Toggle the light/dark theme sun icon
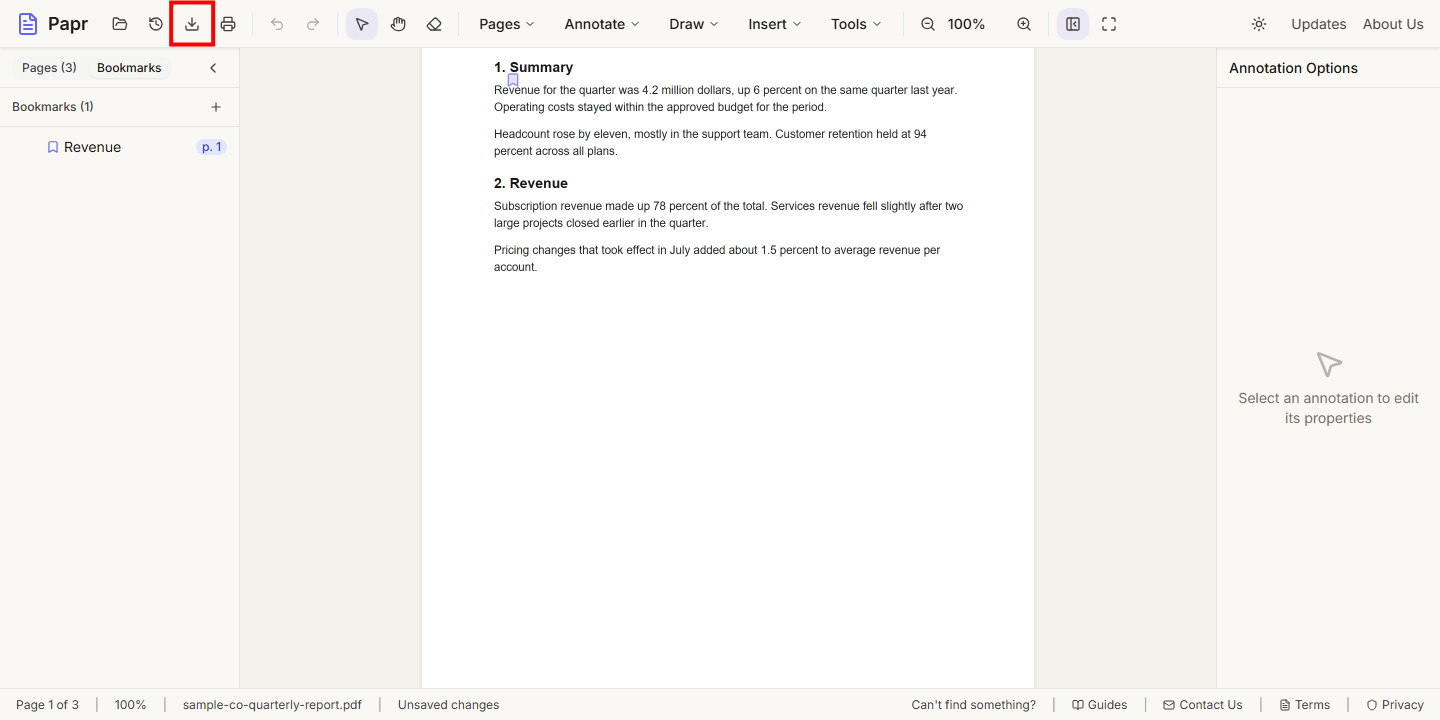The image size is (1440, 720). click(1259, 24)
